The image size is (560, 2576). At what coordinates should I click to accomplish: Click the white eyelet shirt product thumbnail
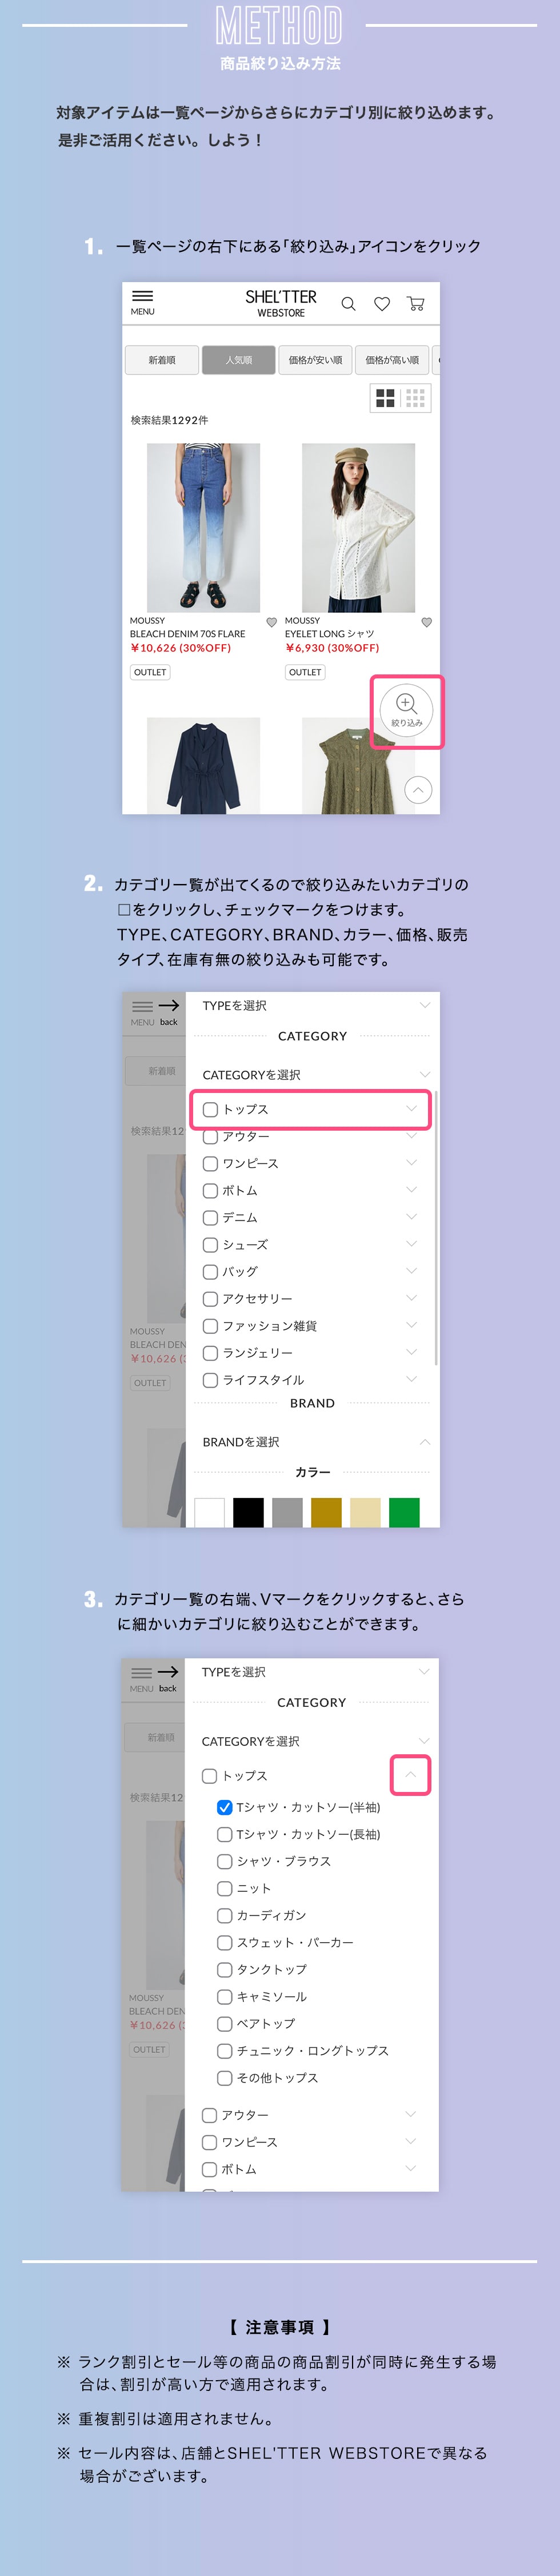coord(358,527)
